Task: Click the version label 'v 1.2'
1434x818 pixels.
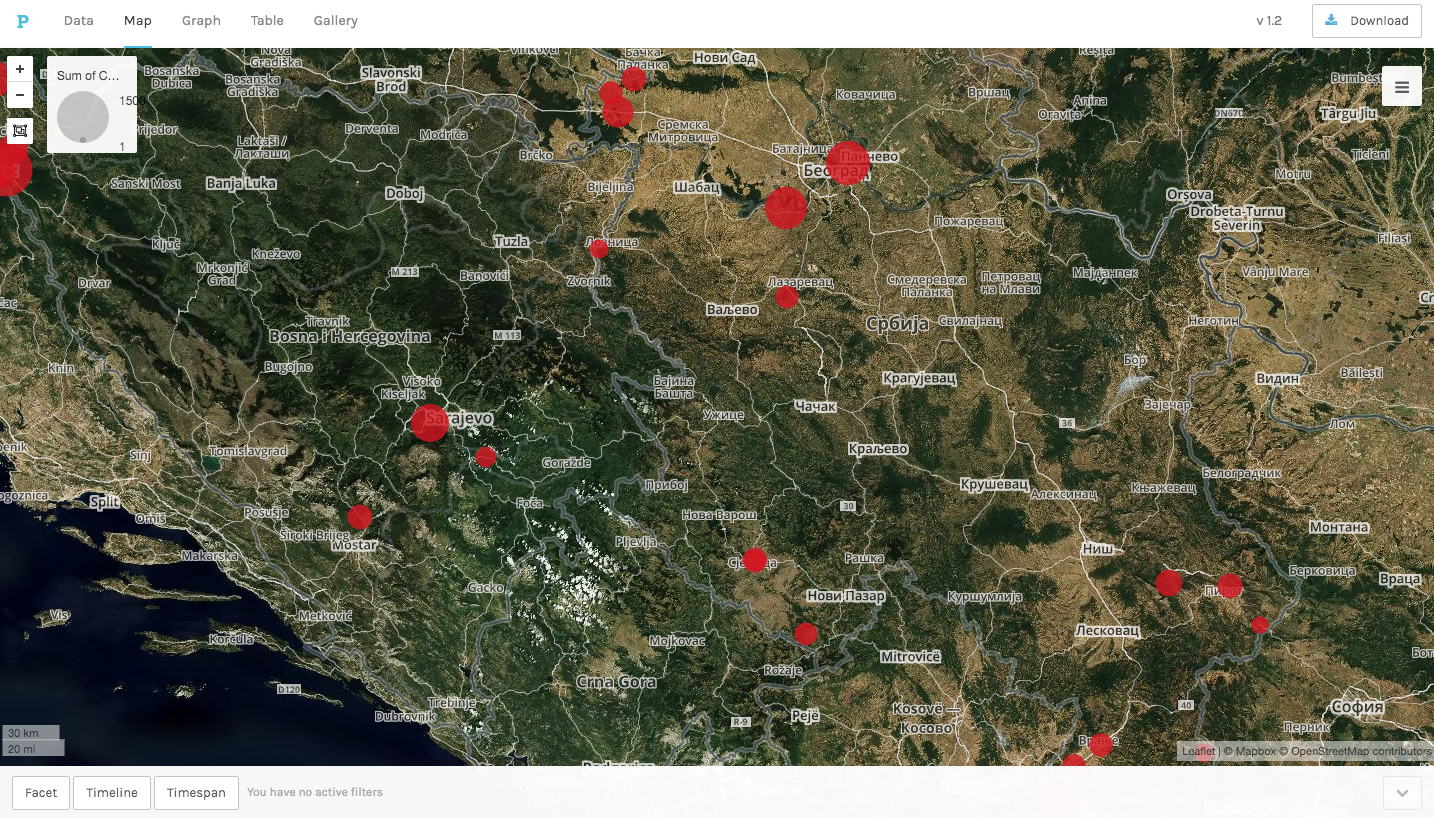Action: [1269, 21]
